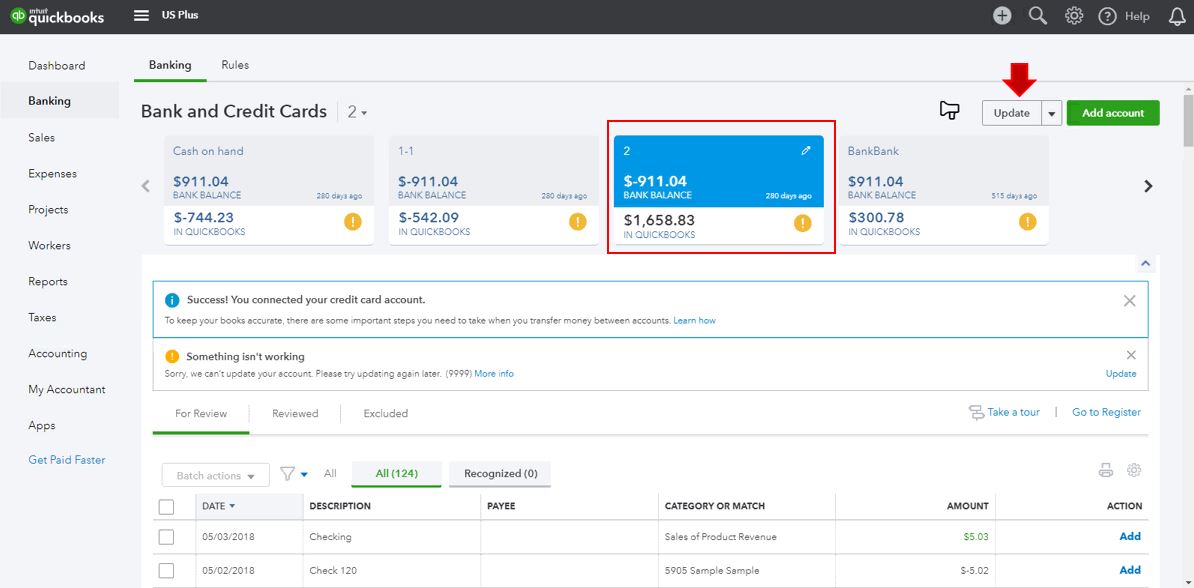
Task: Open QuickBooks Settings with gear icon
Action: (x=1073, y=15)
